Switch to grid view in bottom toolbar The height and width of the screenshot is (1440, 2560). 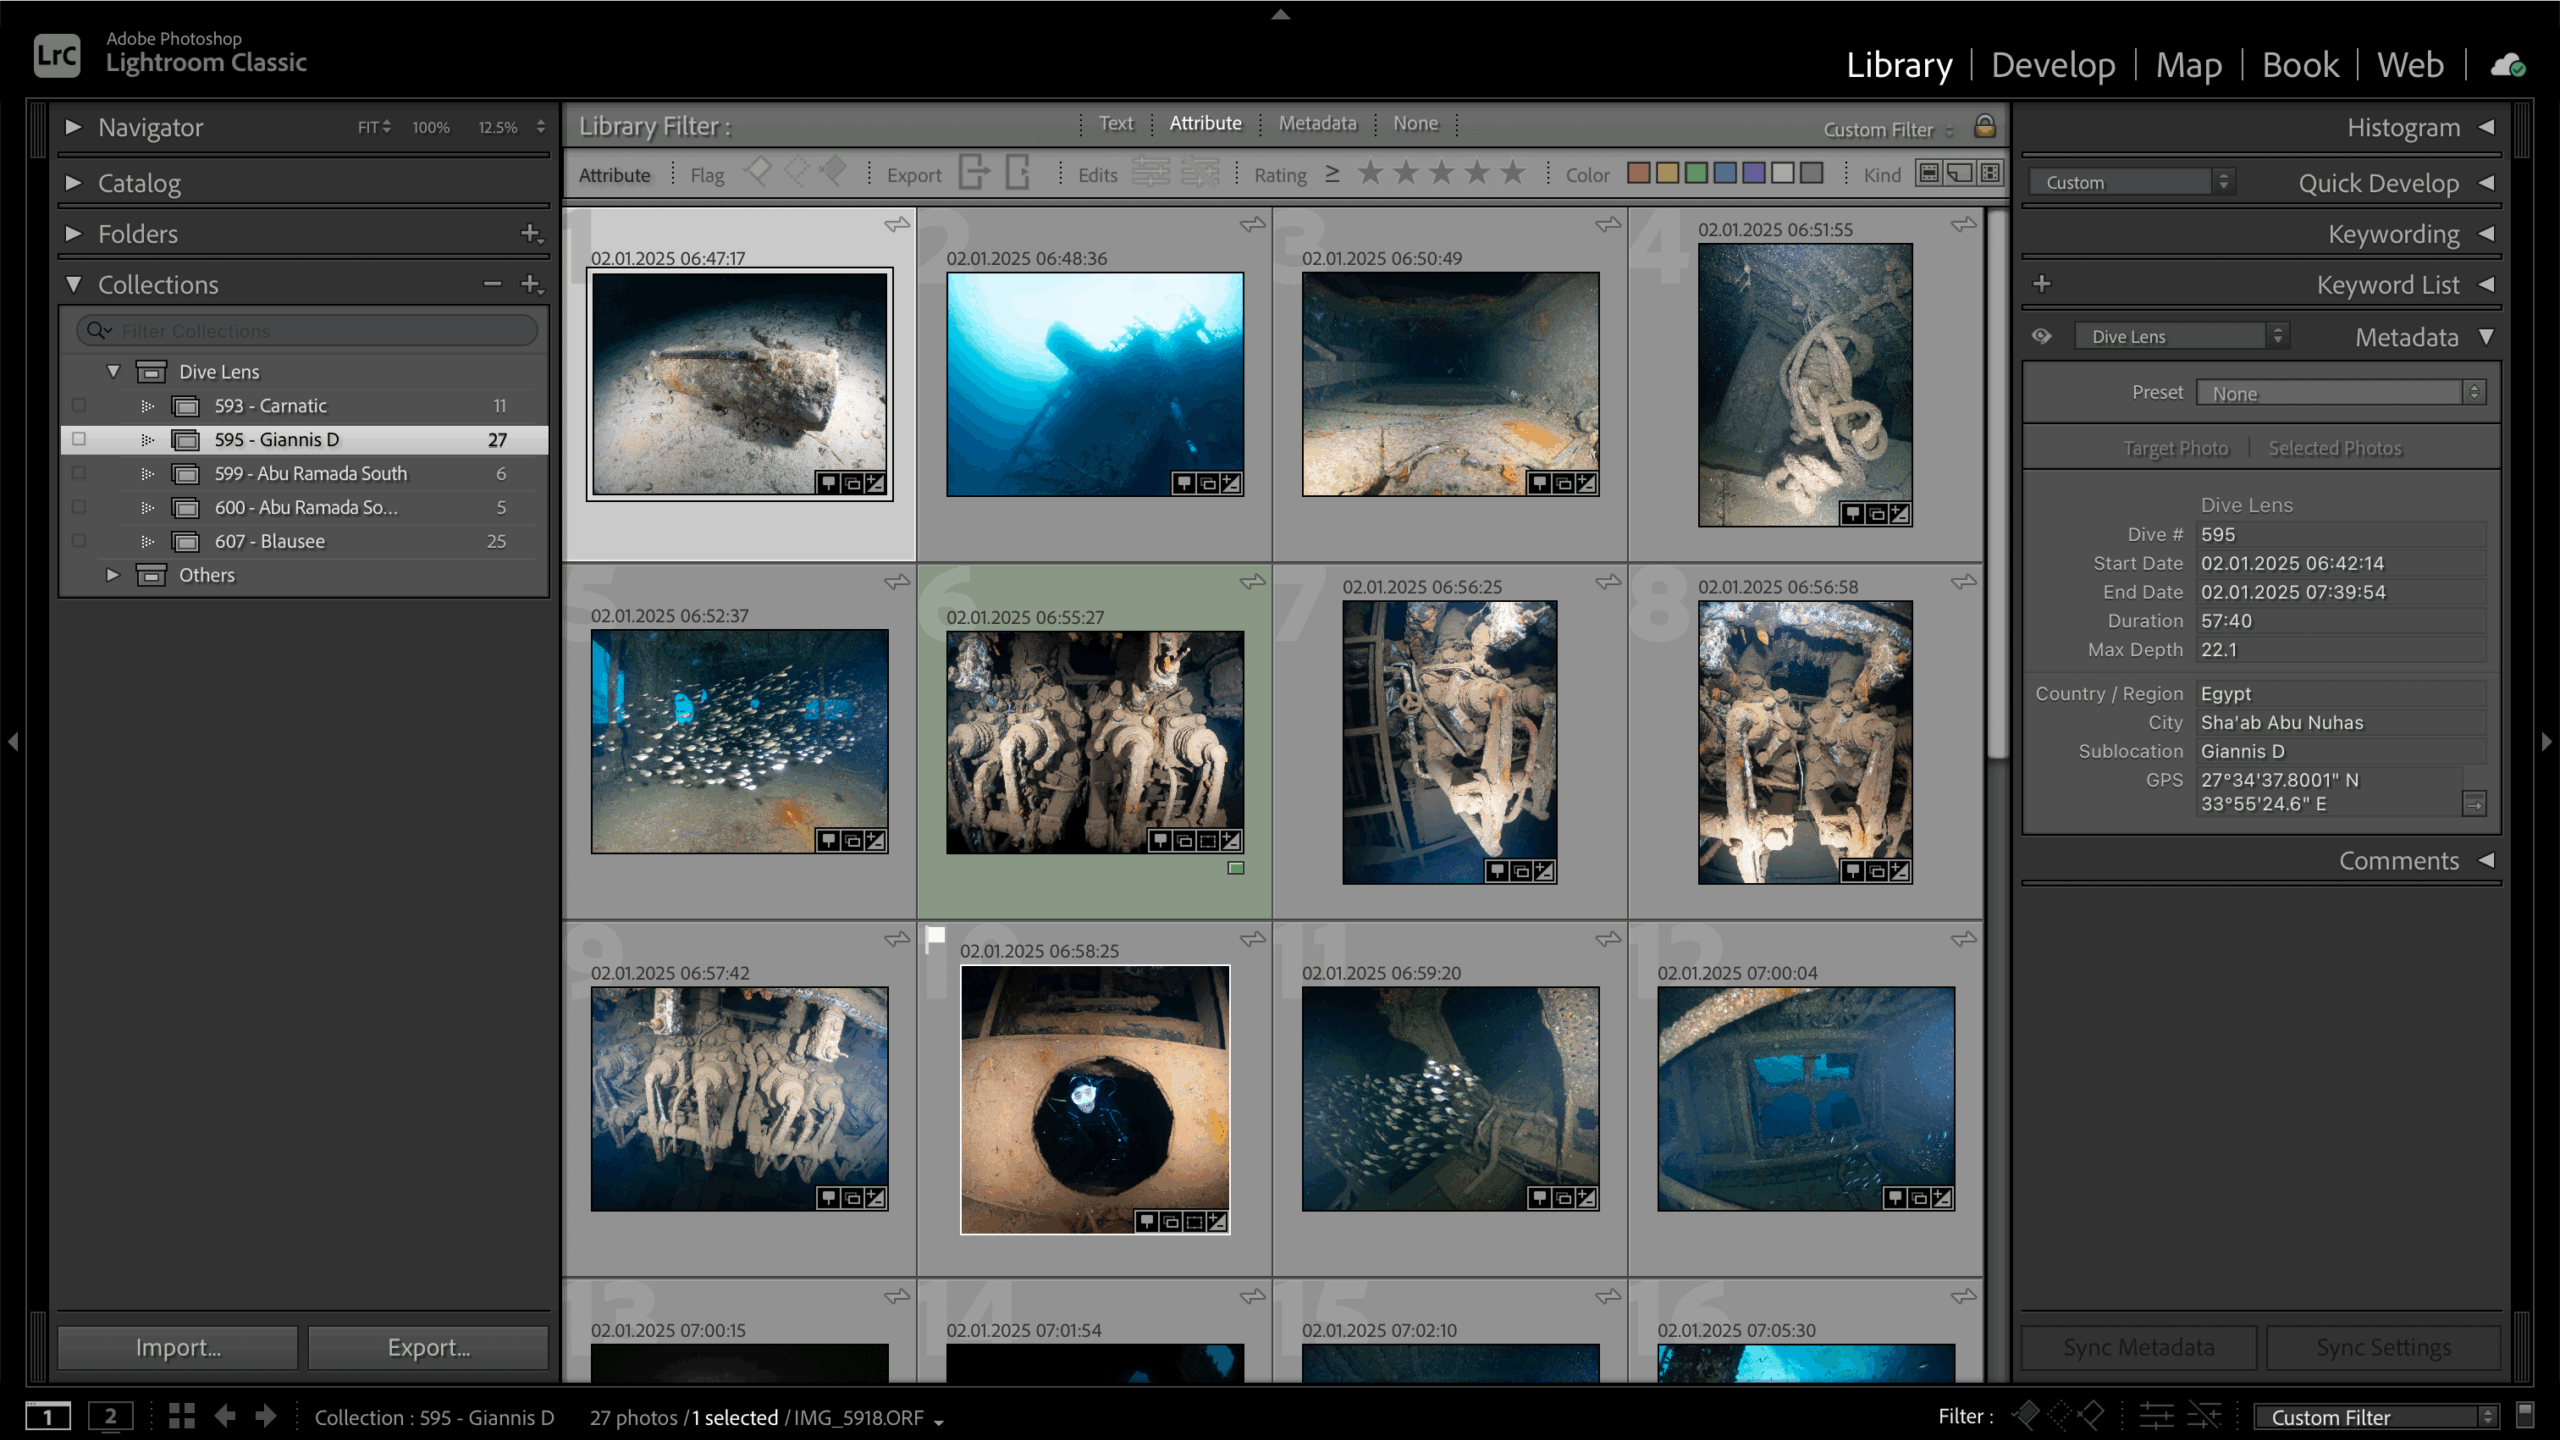pos(181,1415)
